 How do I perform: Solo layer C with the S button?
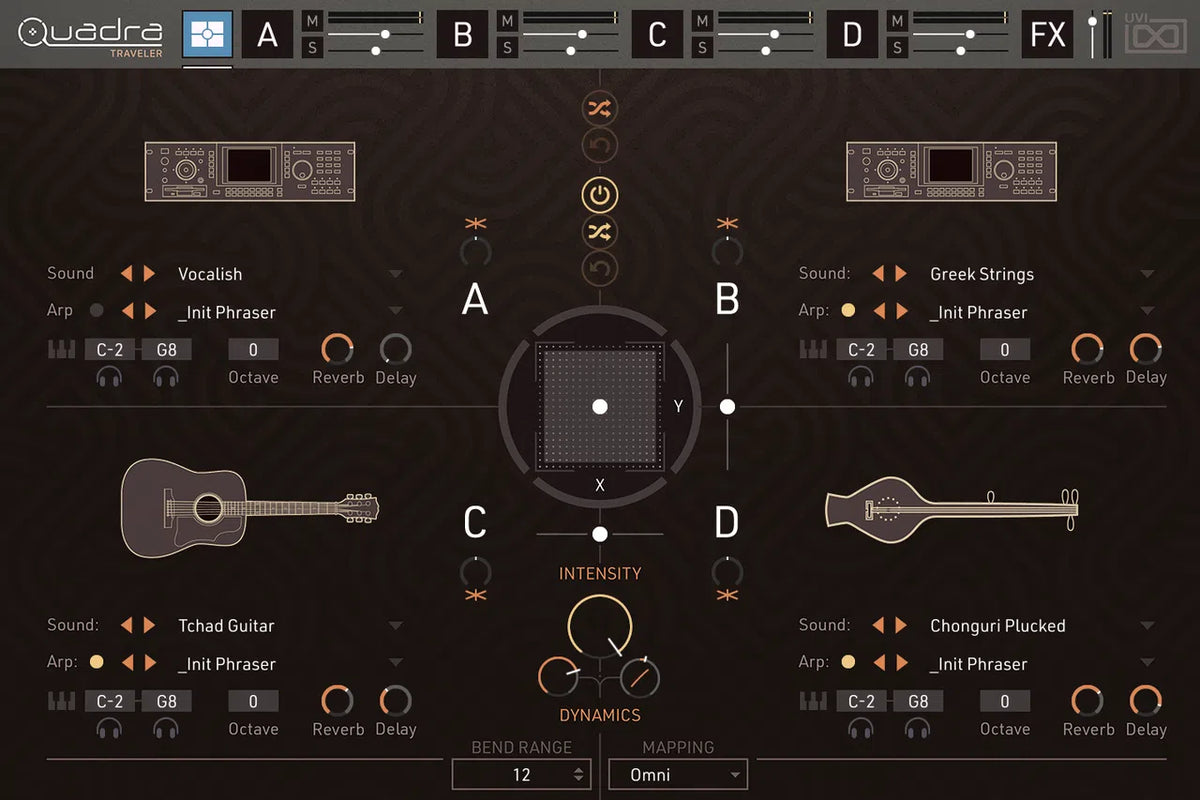click(x=702, y=47)
